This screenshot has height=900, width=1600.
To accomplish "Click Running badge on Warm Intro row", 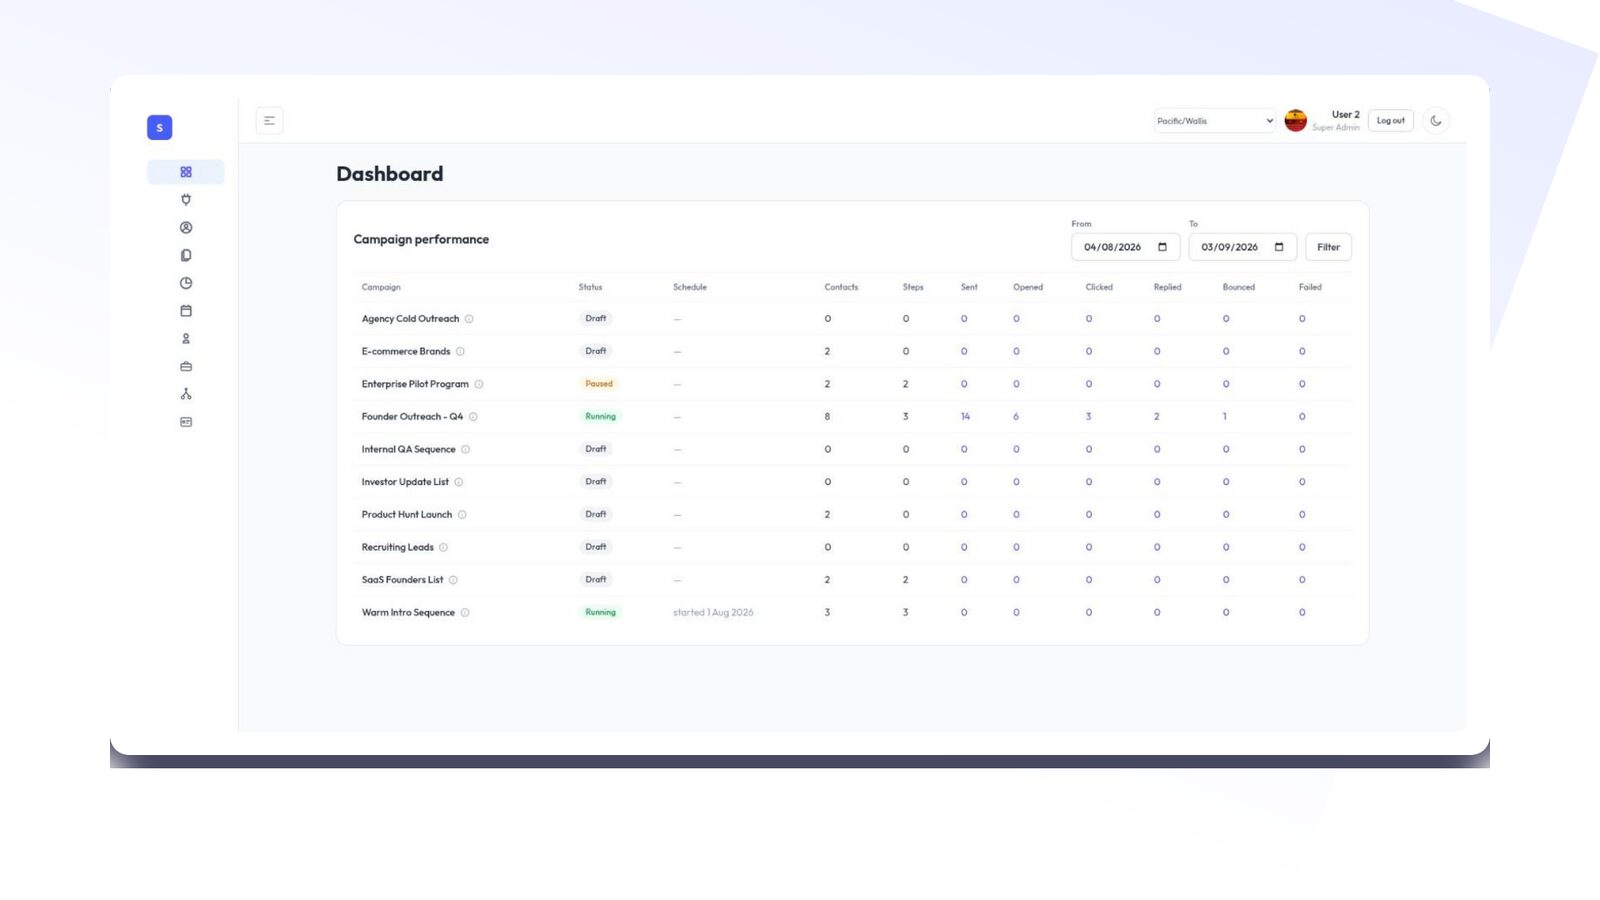I will [x=600, y=613].
